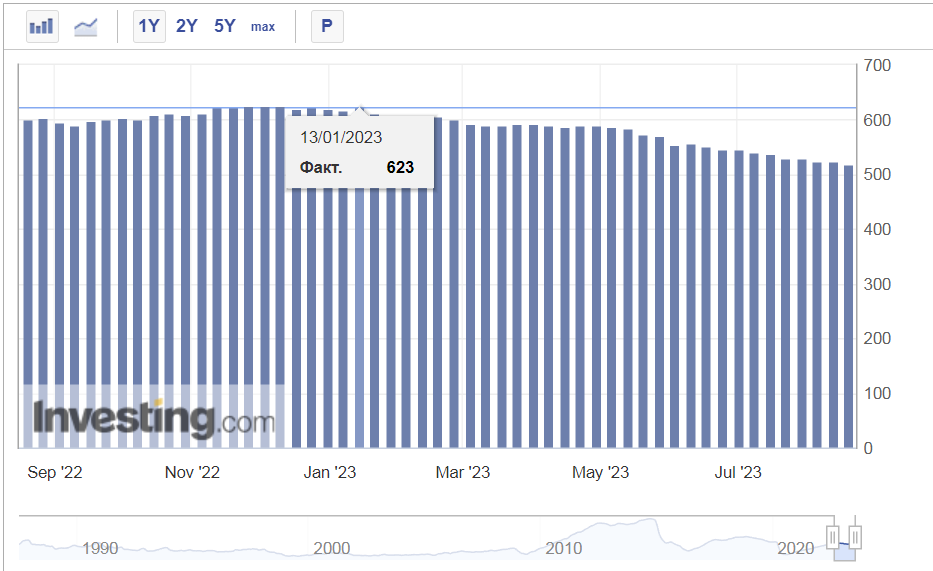933x571 pixels.
Task: Switch to bar chart view icon
Action: coord(42,27)
